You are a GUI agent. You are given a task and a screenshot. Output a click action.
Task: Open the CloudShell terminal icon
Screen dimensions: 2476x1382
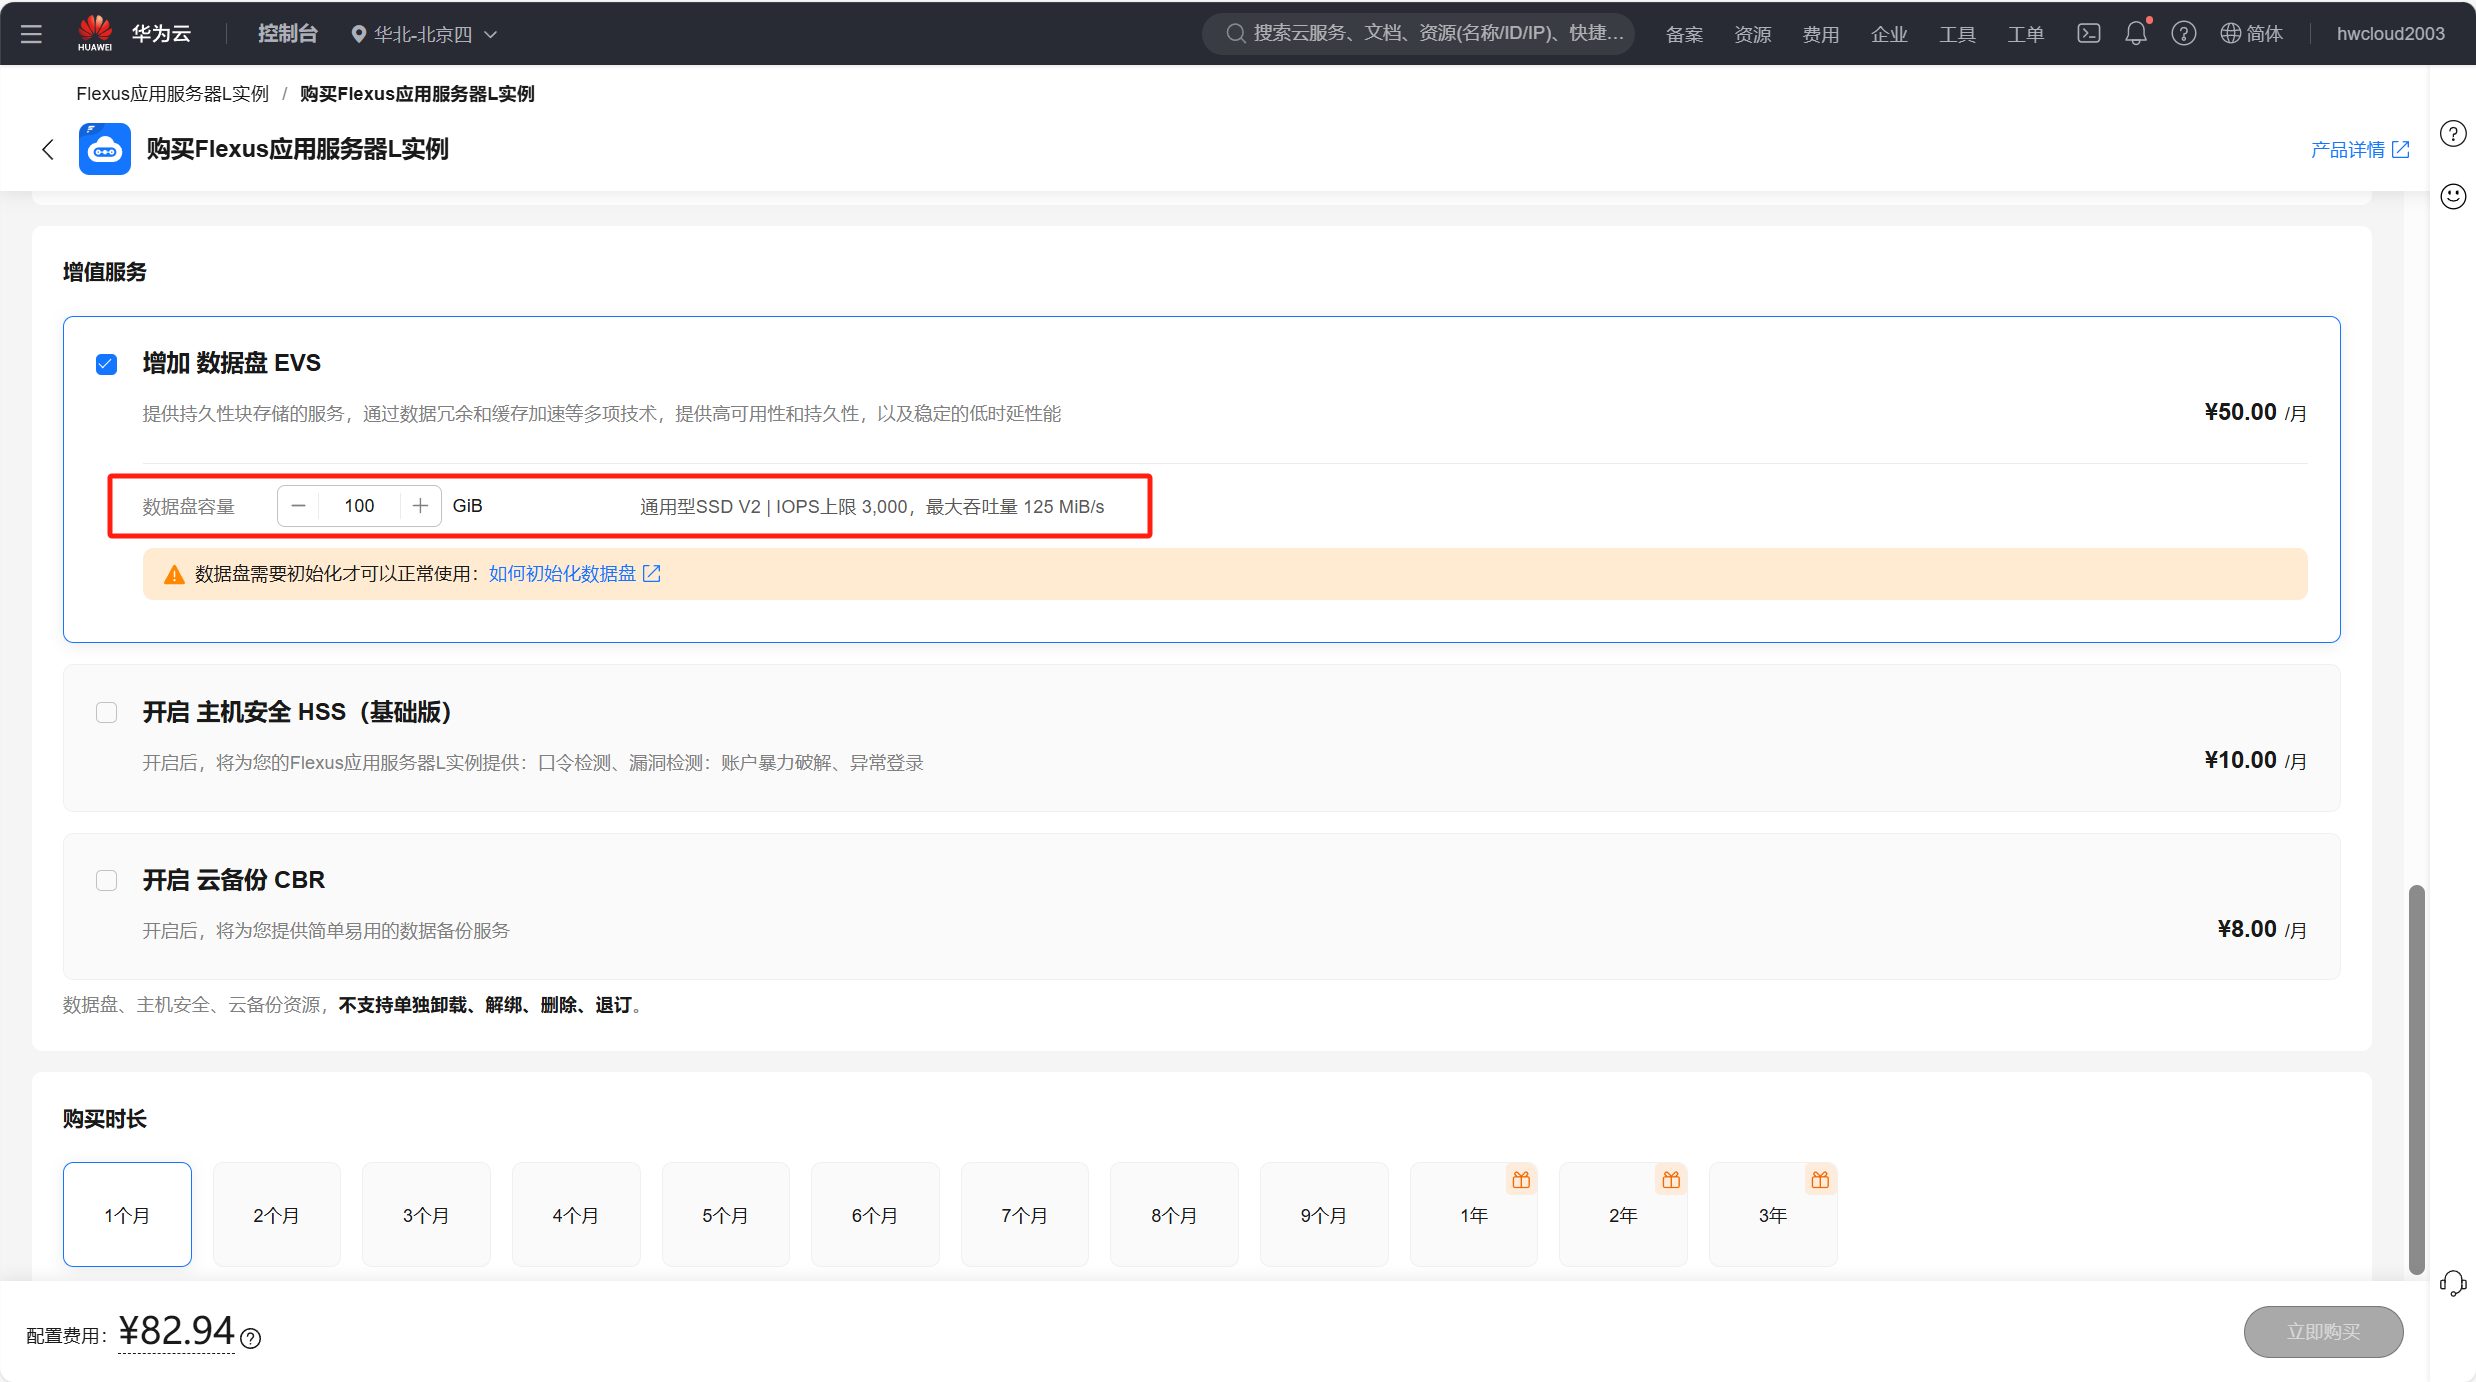tap(2088, 34)
